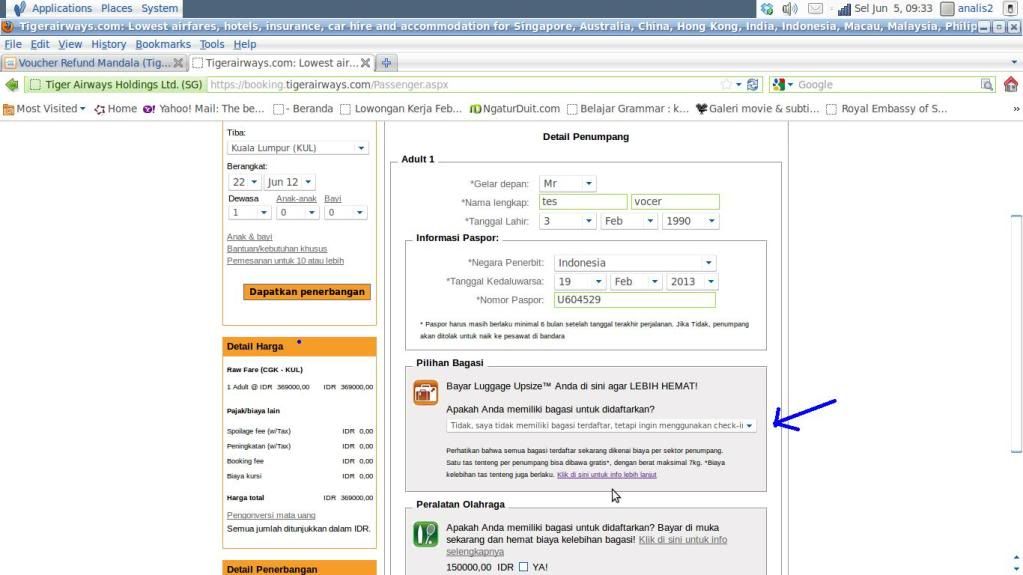Click the last name field containing vocer

point(675,202)
